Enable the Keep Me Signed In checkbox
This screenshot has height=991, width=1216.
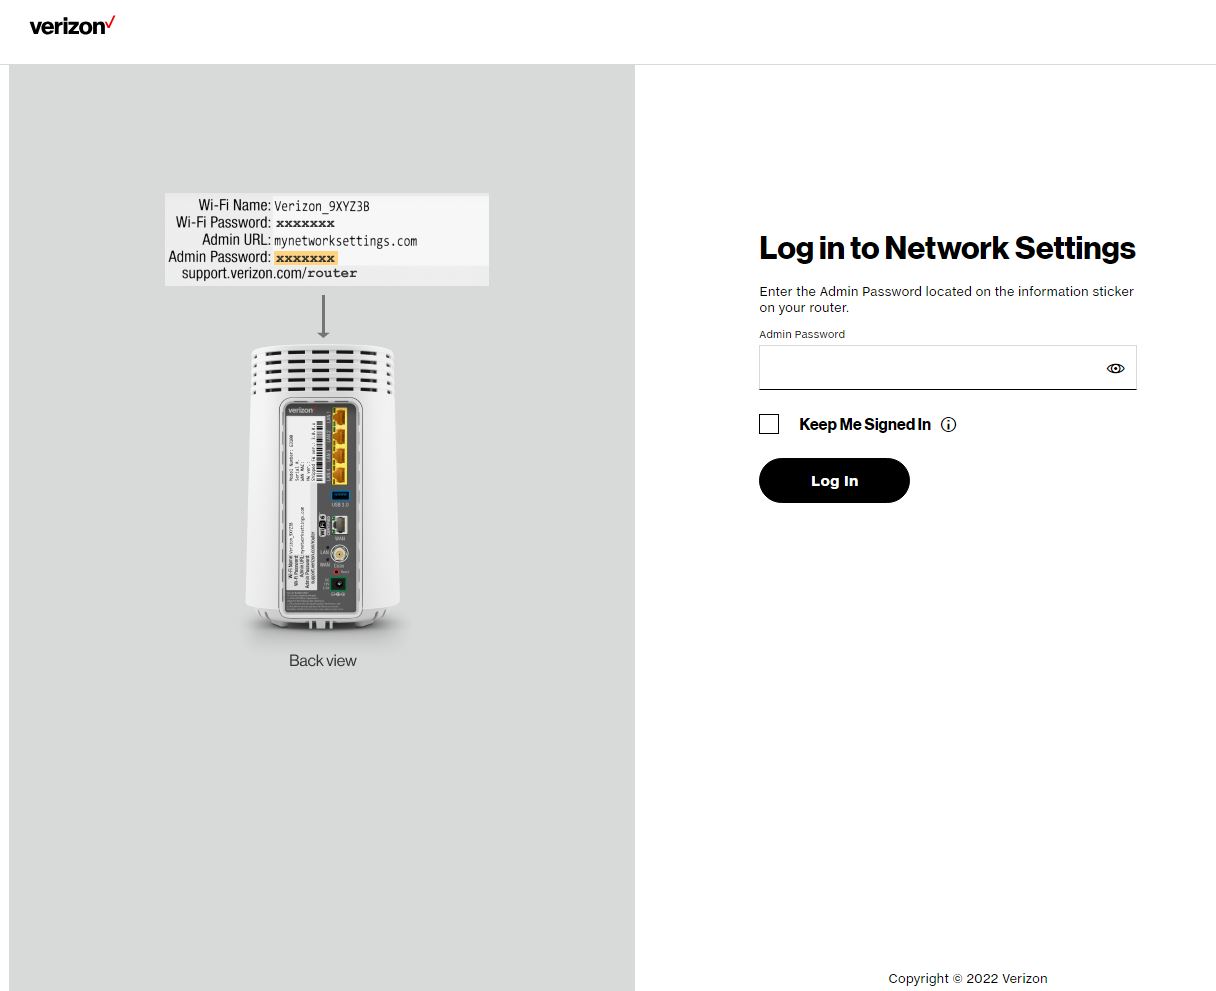pos(769,424)
